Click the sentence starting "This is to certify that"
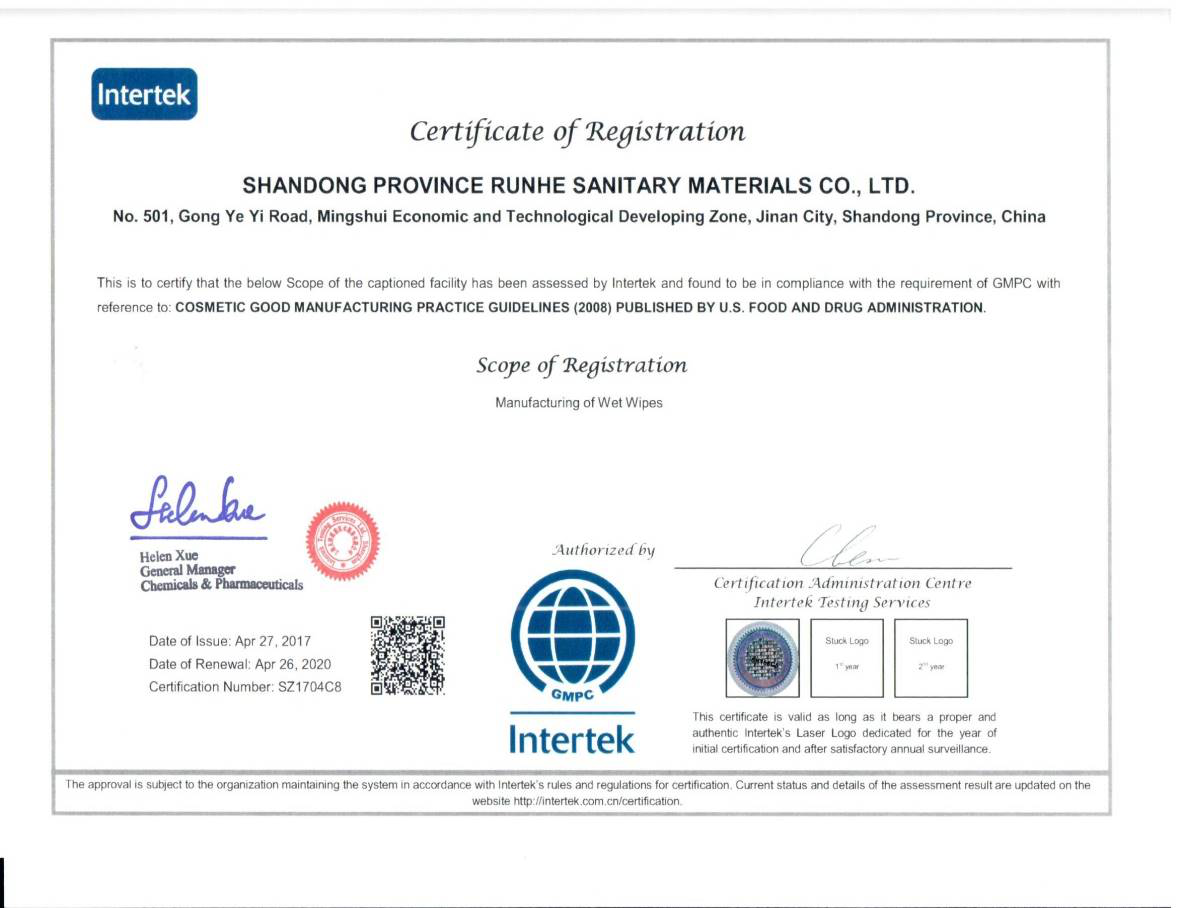Image resolution: width=1177 pixels, height=908 pixels. [578, 296]
